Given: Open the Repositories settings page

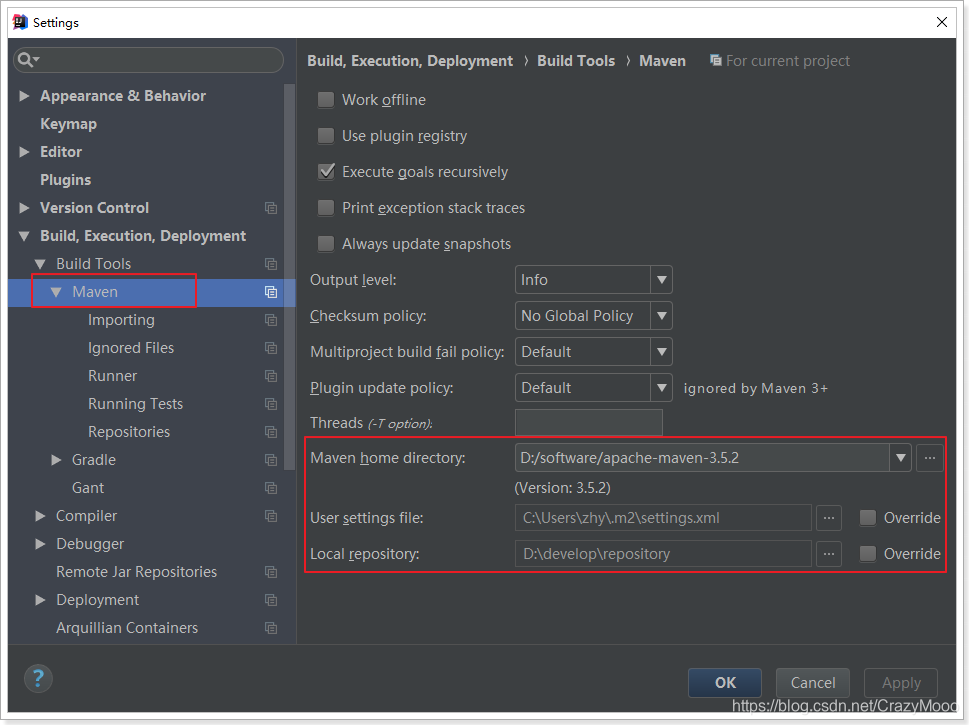Looking at the screenshot, I should coord(129,432).
